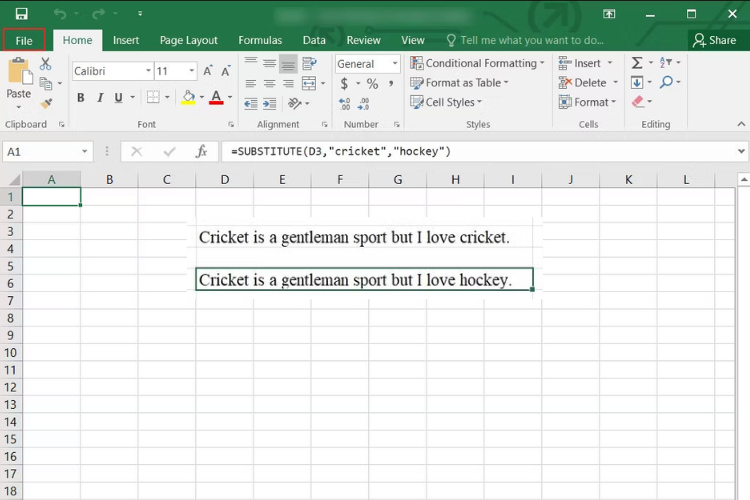Apply red font color A

coord(216,98)
